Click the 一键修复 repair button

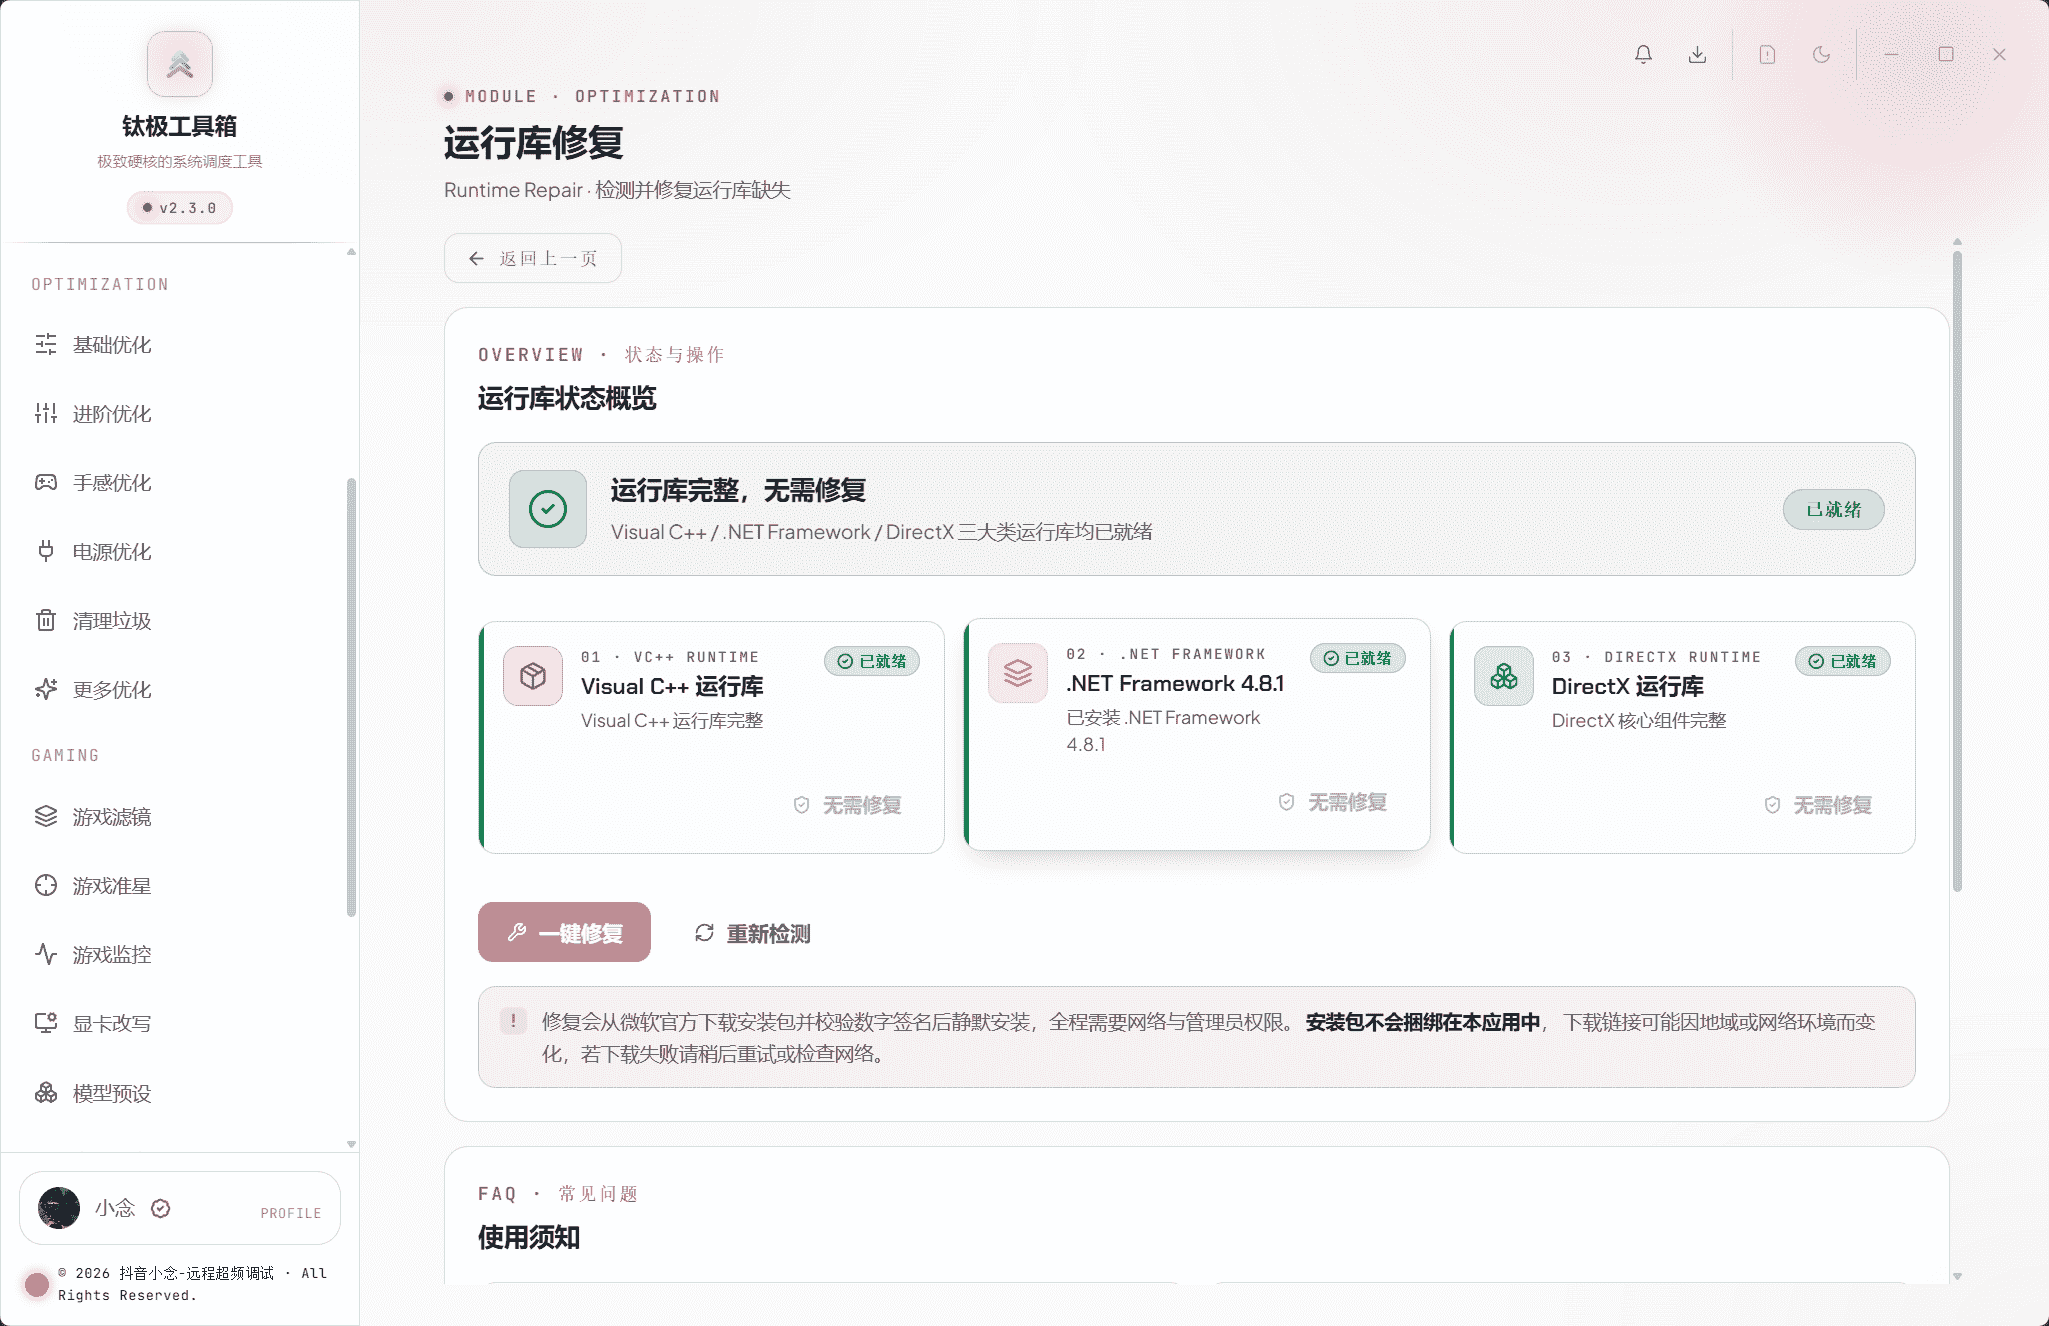click(564, 932)
